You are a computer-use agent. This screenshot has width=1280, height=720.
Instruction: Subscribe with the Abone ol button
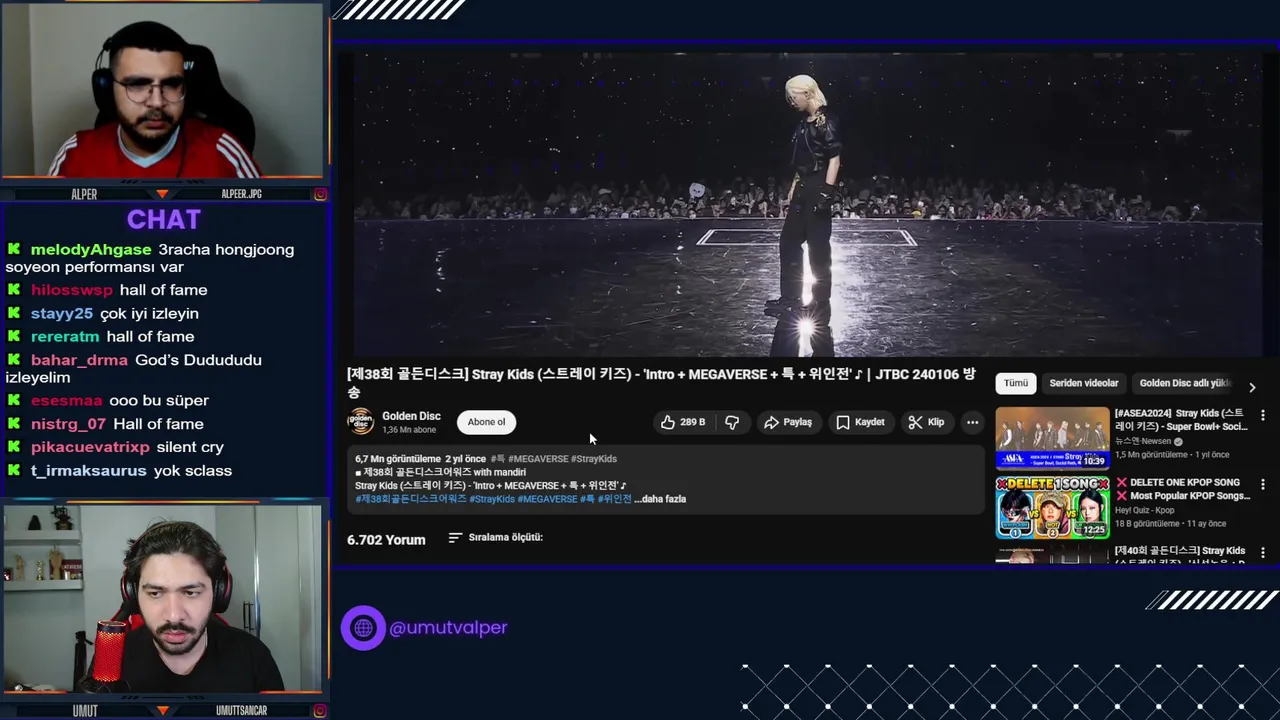coord(487,422)
